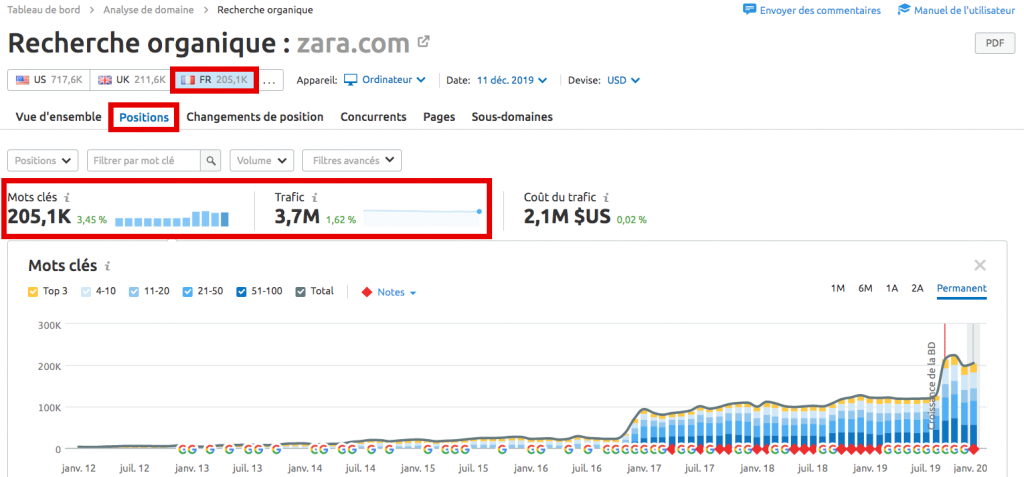
Task: Click info icon next to Mots clés metric
Action: click(x=67, y=197)
